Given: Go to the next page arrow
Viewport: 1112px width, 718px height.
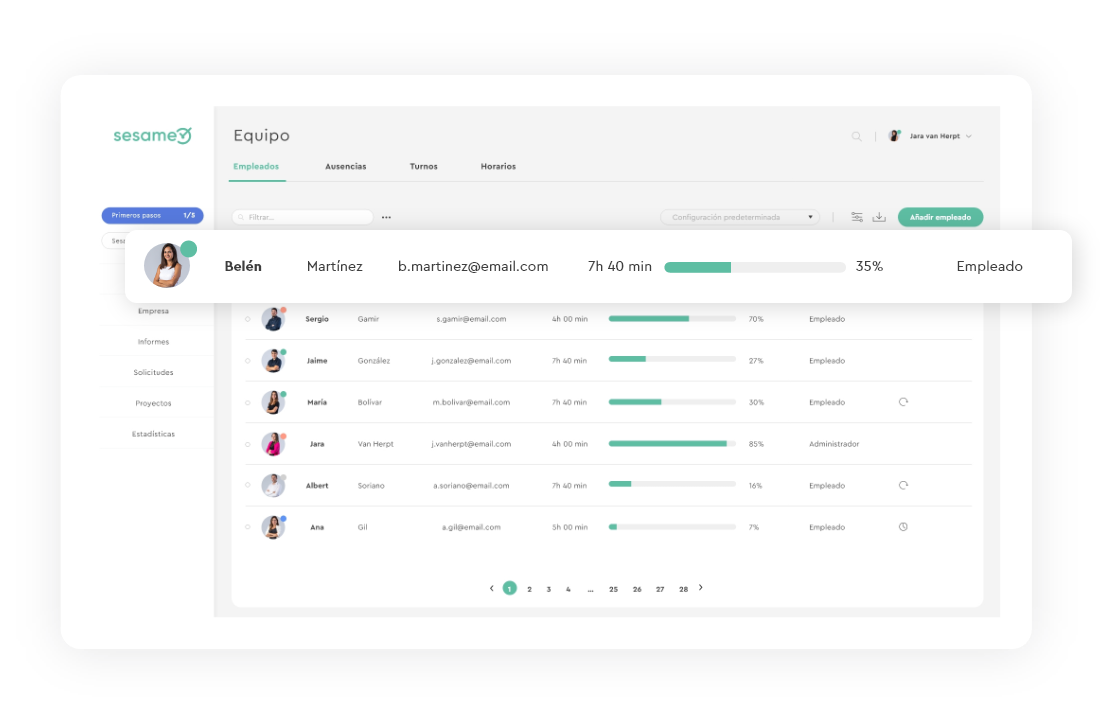Looking at the screenshot, I should coord(701,587).
